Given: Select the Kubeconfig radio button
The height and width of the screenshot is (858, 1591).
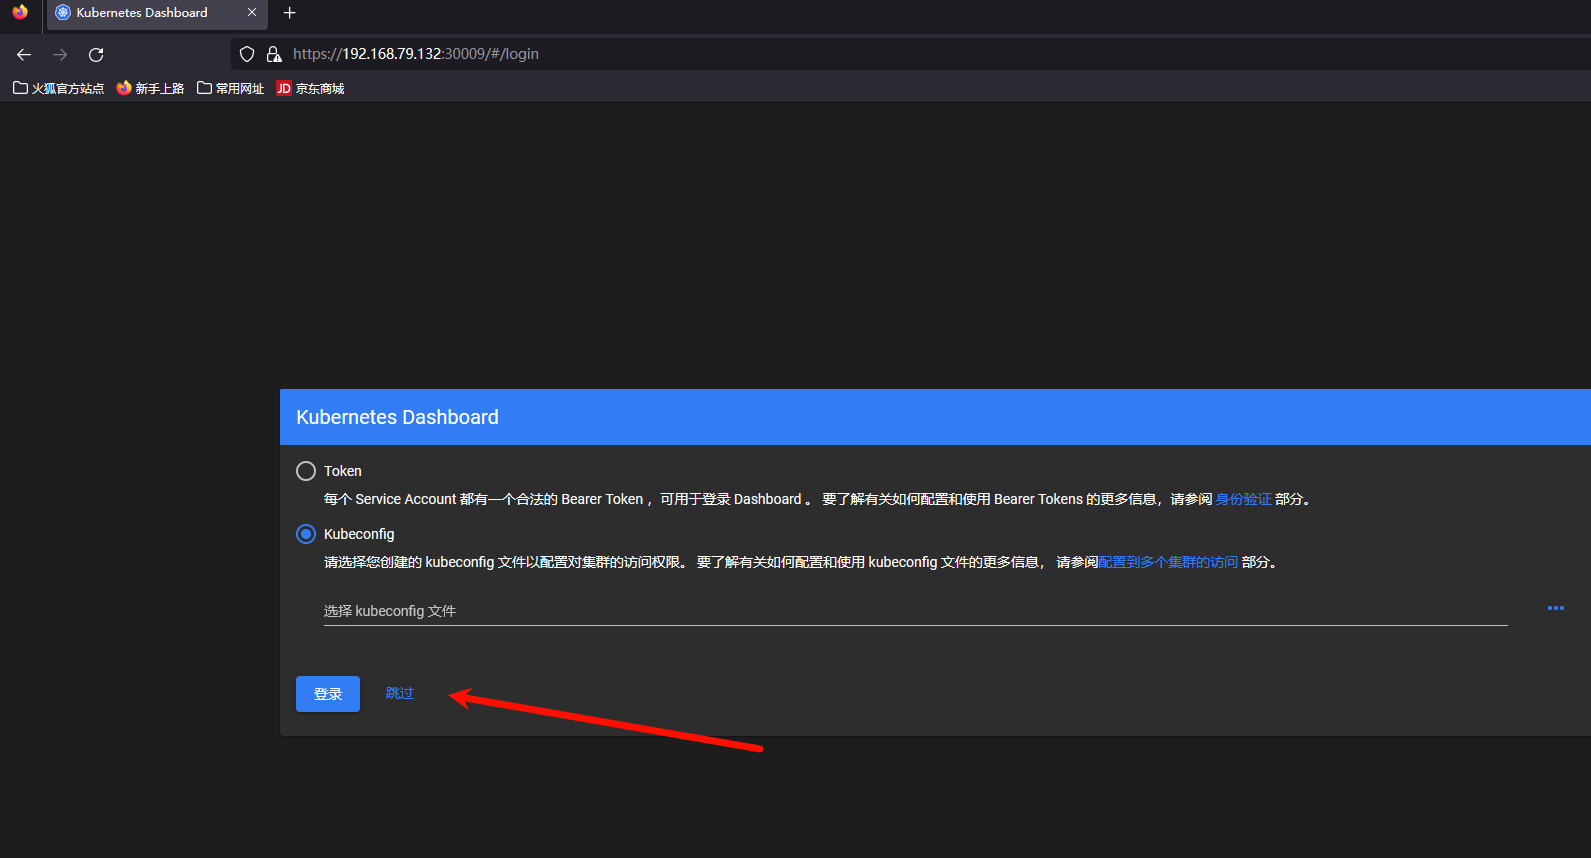Looking at the screenshot, I should click(x=306, y=534).
